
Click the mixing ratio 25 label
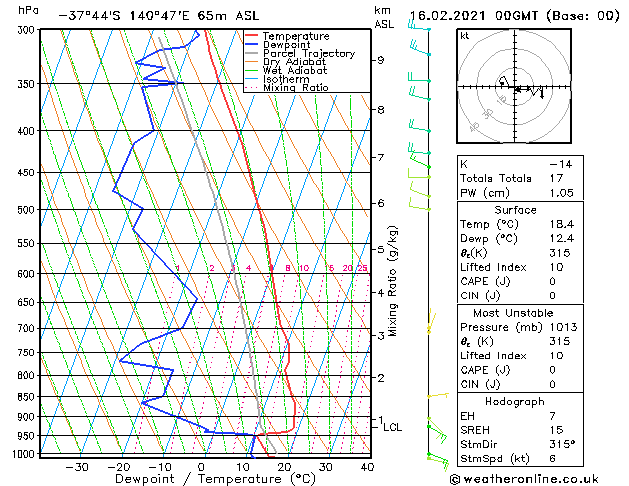[362, 268]
